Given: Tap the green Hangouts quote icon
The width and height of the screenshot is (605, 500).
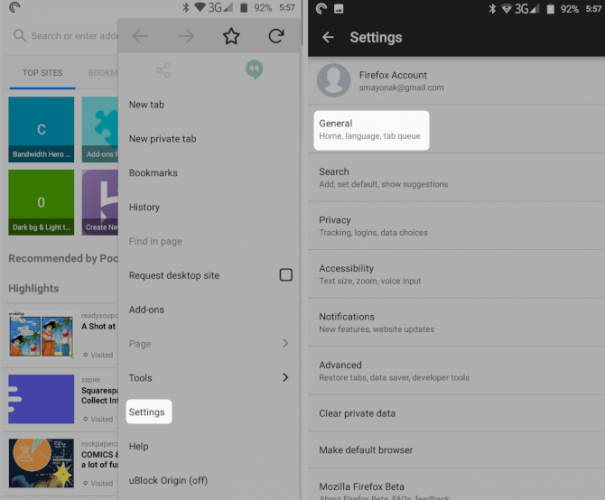Looking at the screenshot, I should (254, 70).
